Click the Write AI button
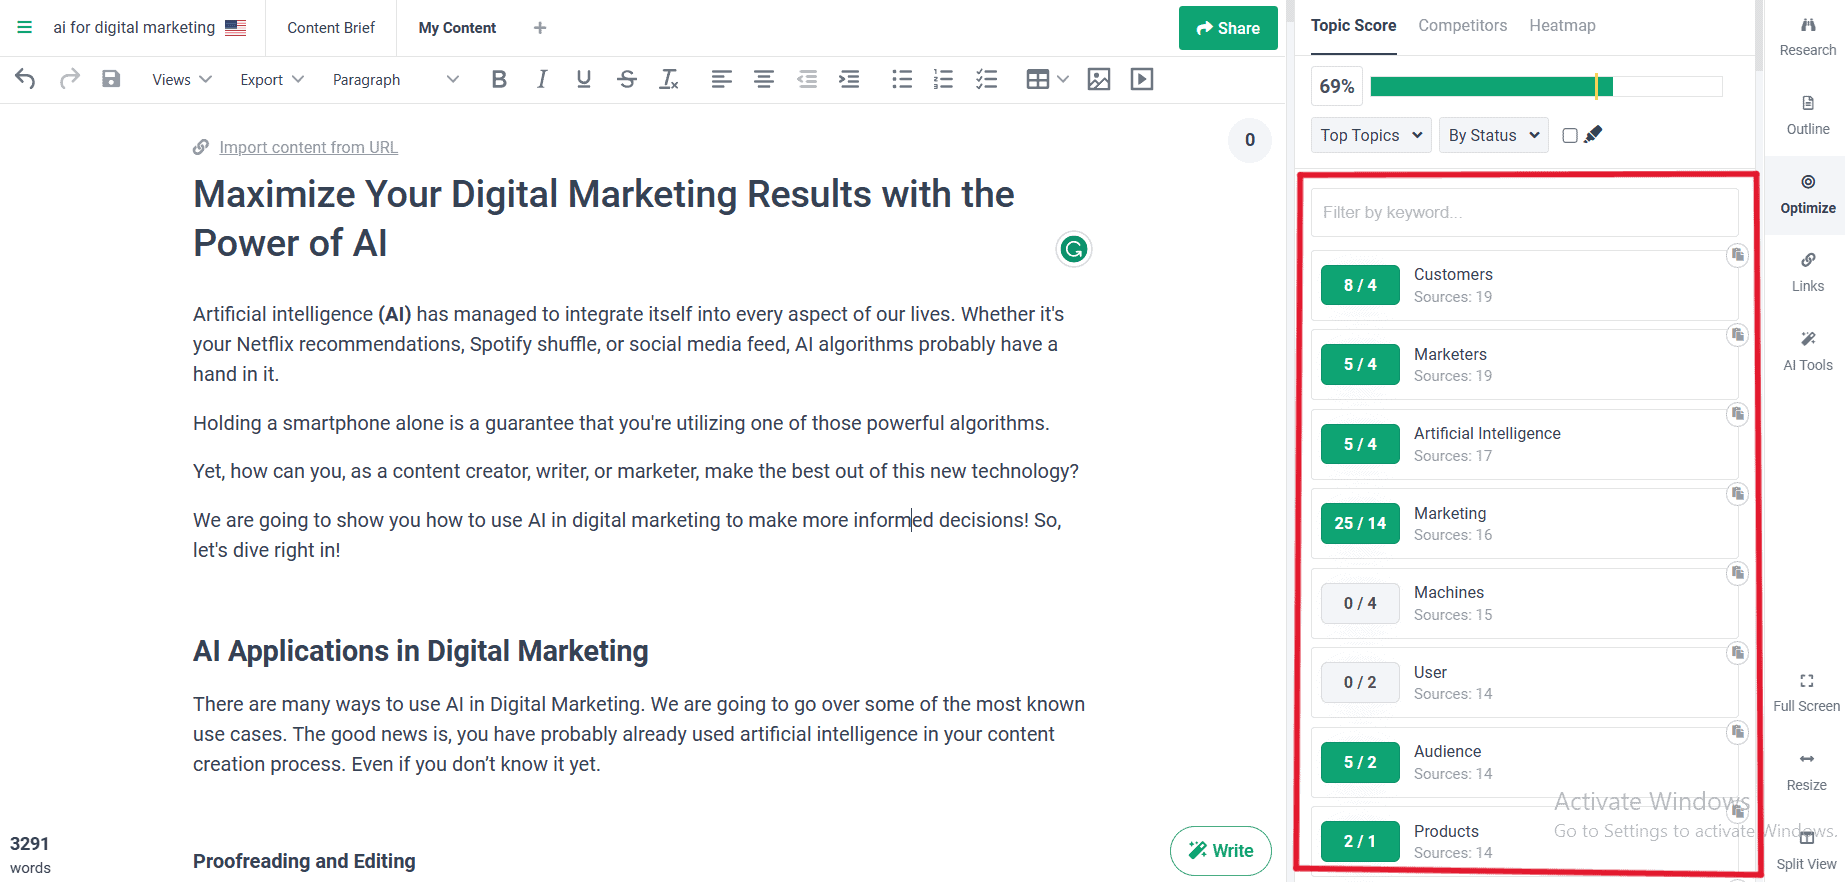This screenshot has height=882, width=1845. (x=1221, y=851)
